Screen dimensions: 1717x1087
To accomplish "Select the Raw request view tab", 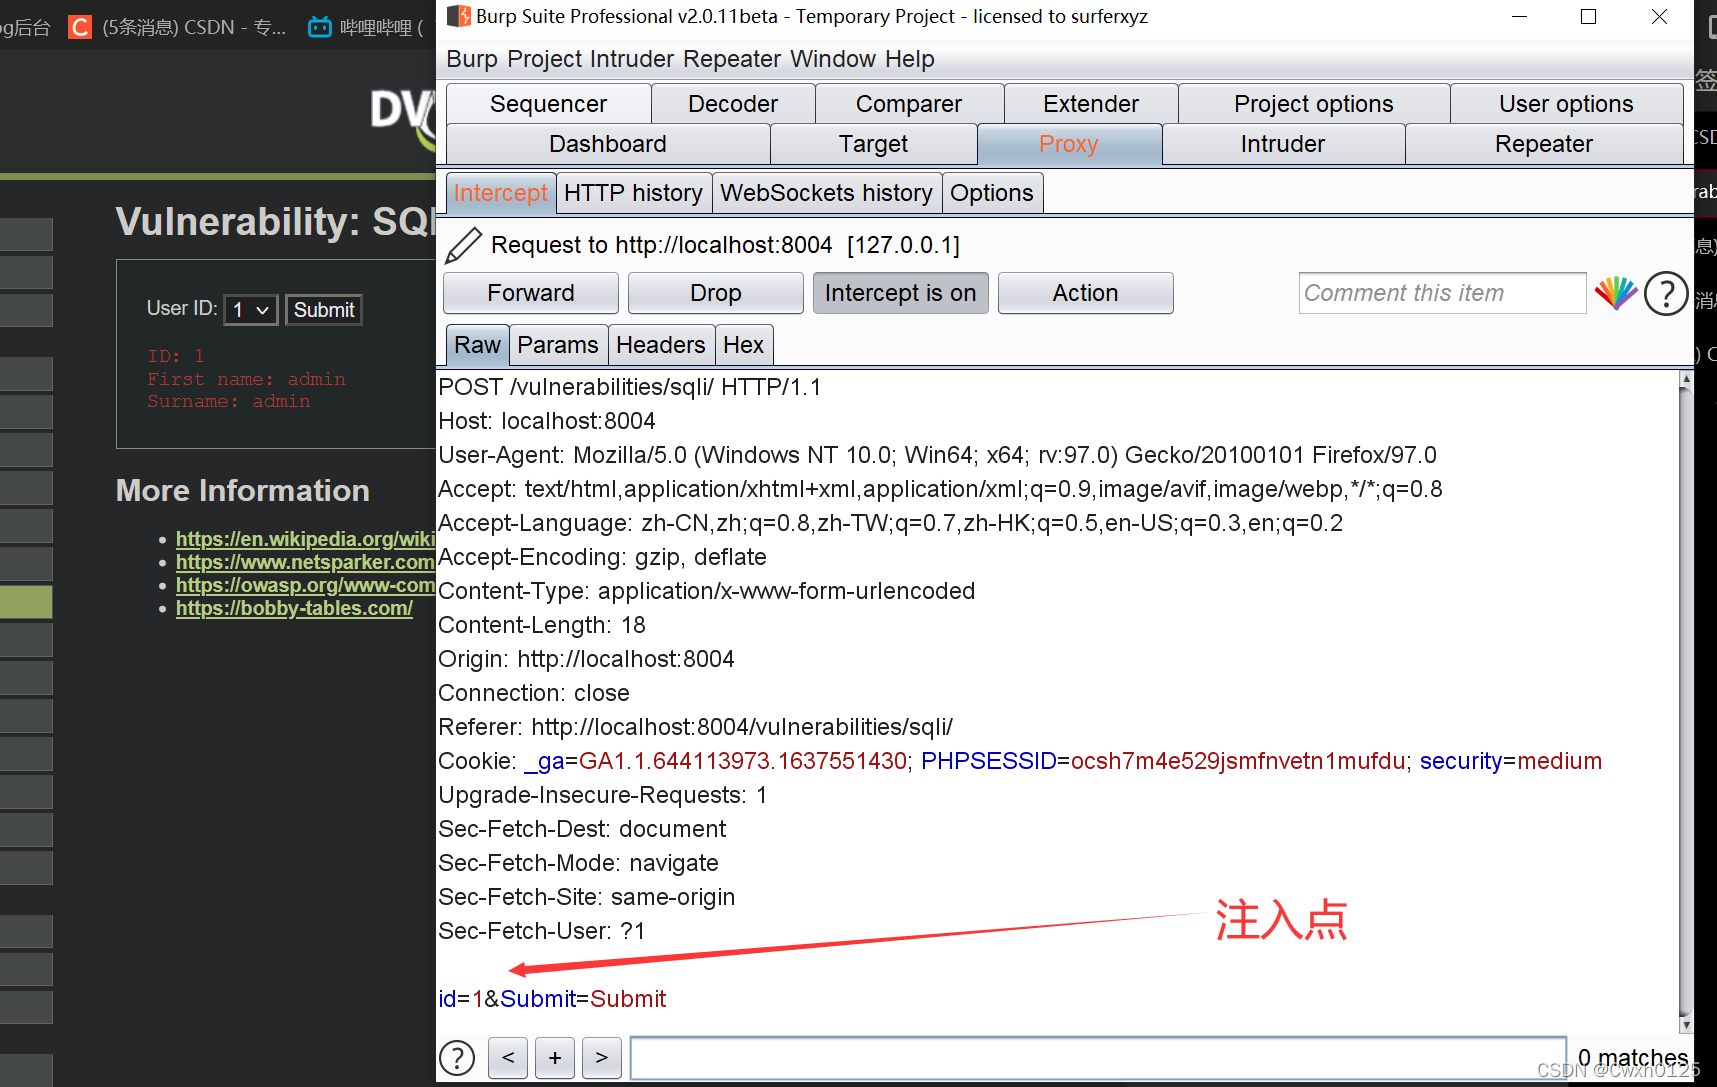I will click(477, 345).
